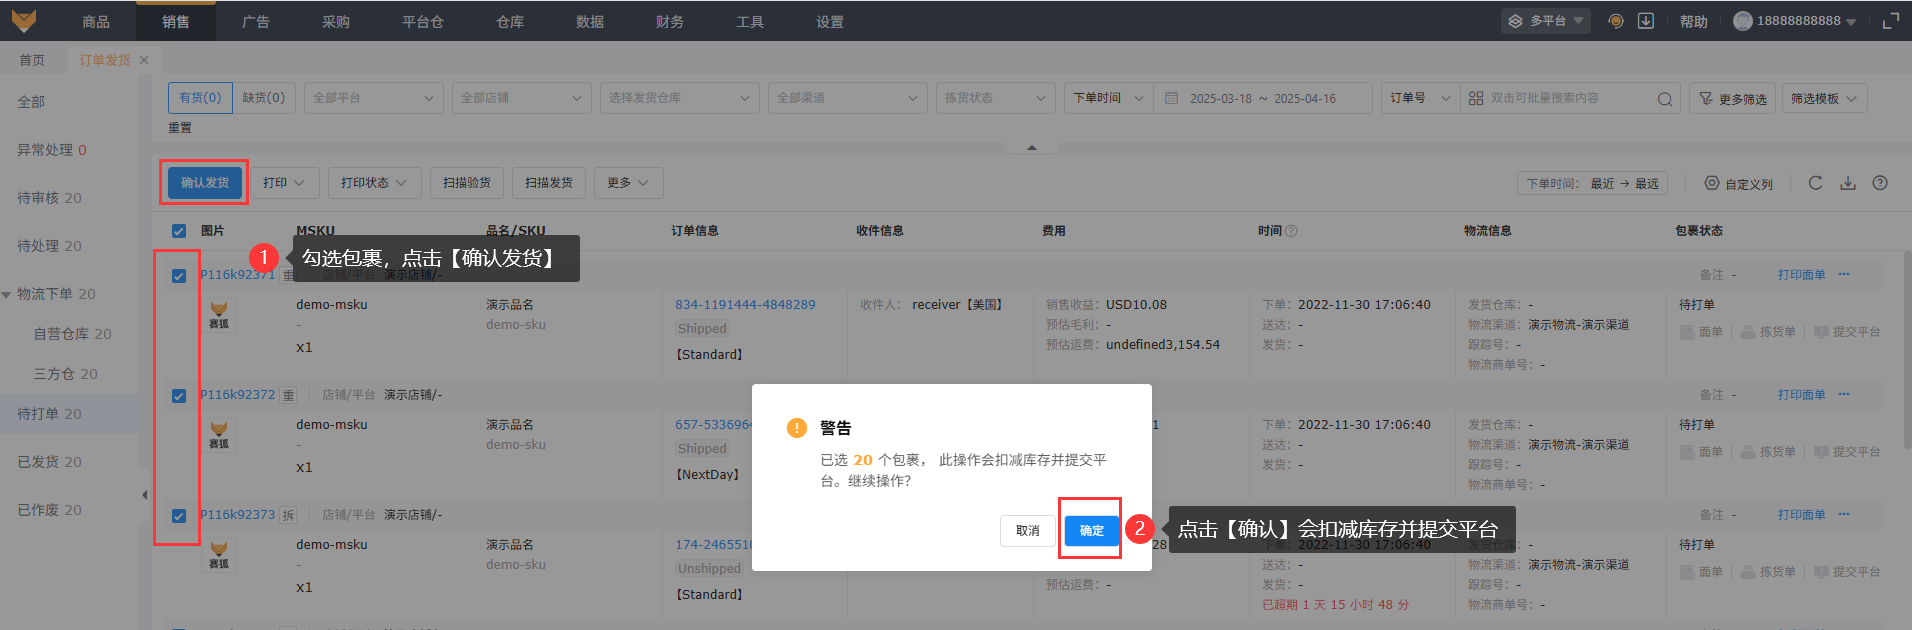Click the 重置 filter link
The image size is (1912, 630).
tap(180, 128)
